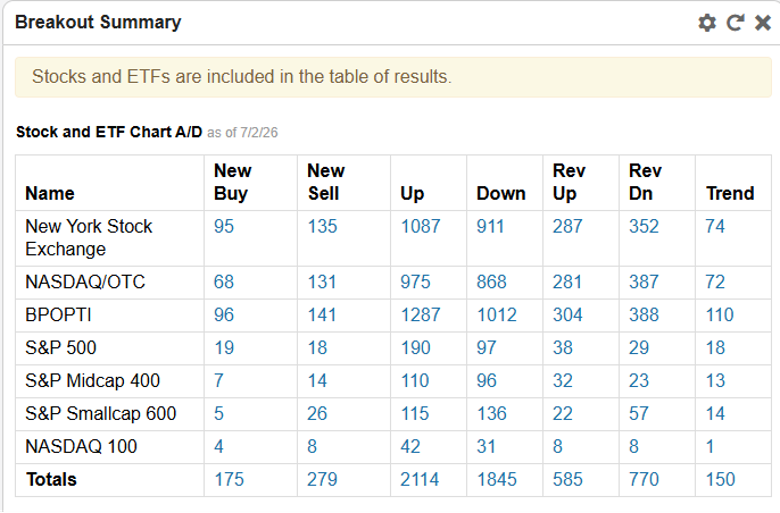
Task: Open S&P Midcap 400 New Buy 7
Action: click(219, 381)
